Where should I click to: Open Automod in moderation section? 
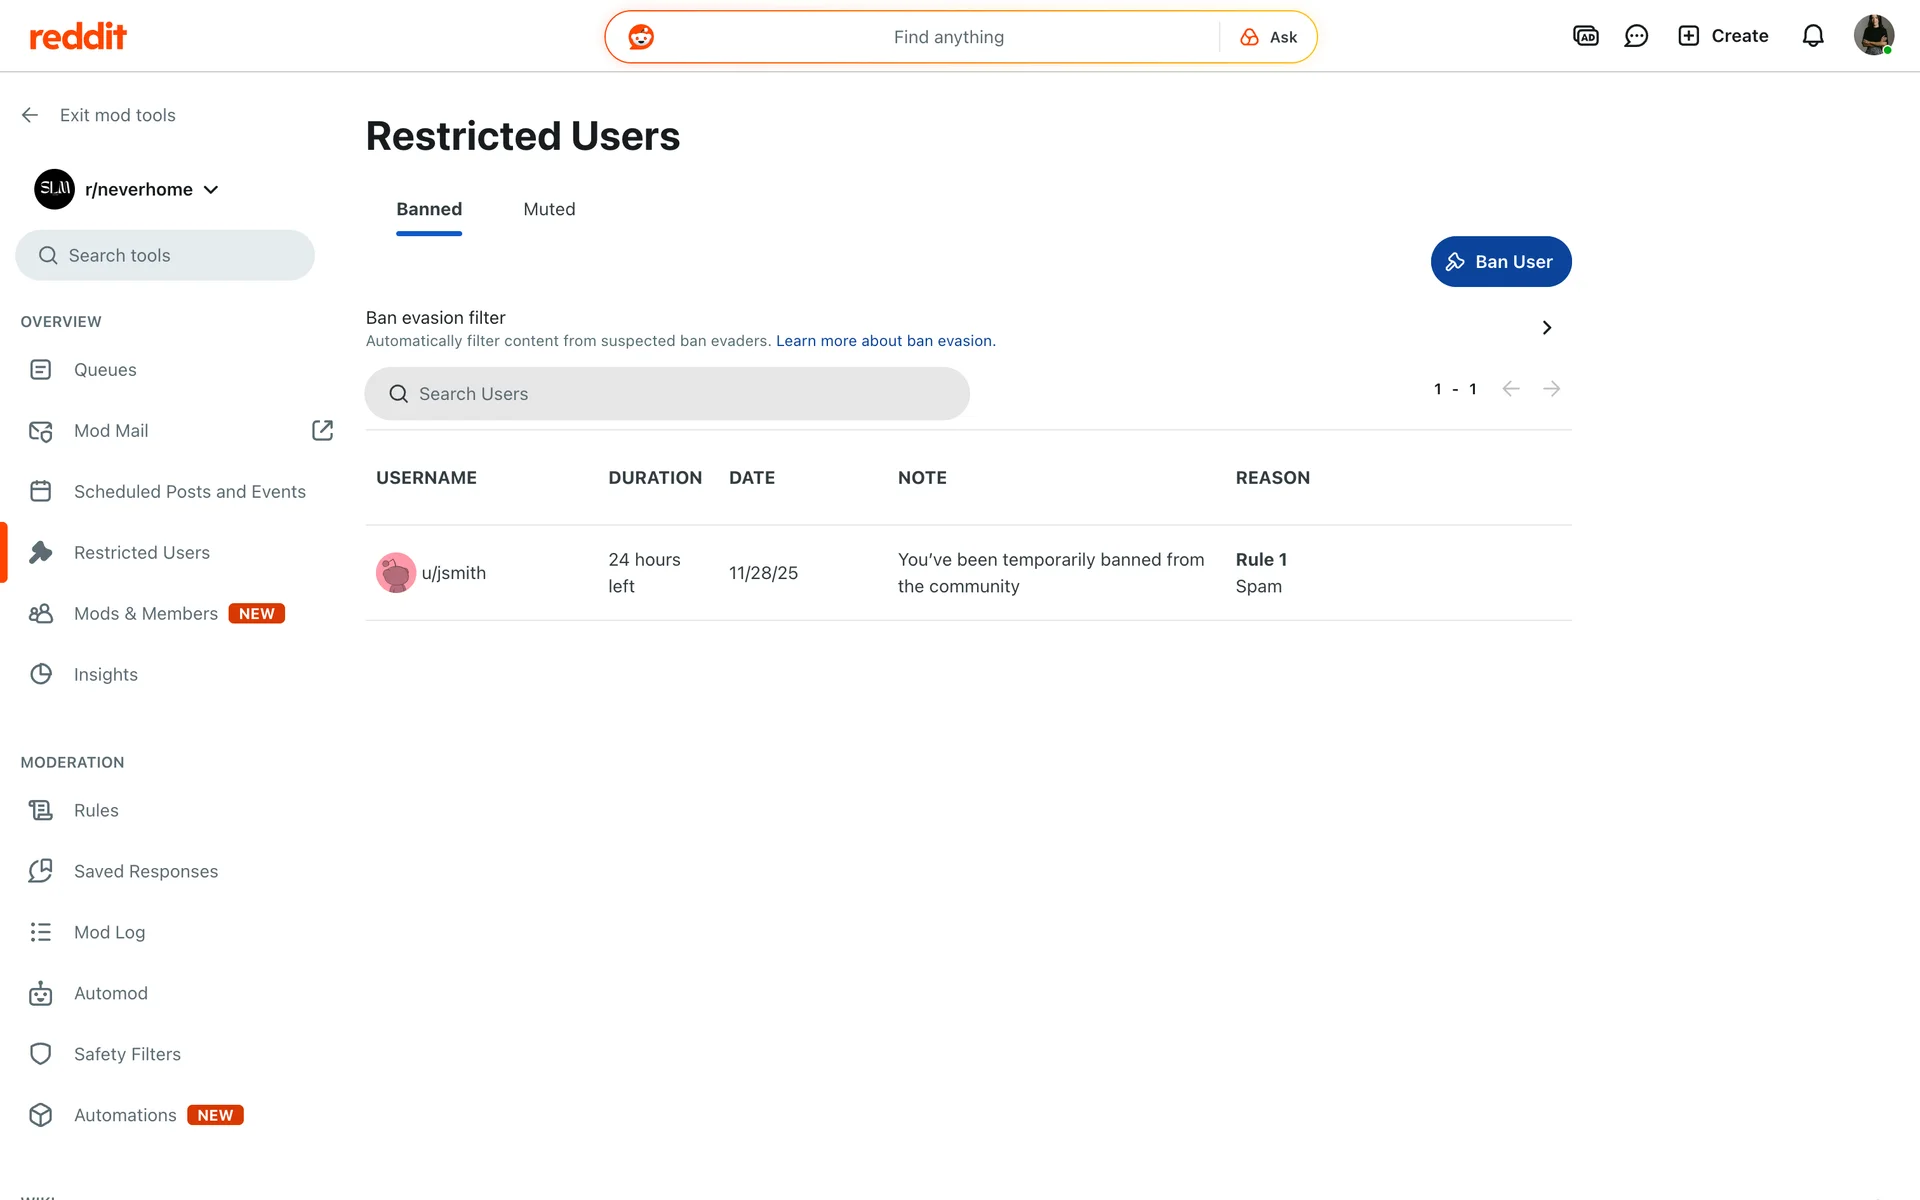pyautogui.click(x=110, y=993)
